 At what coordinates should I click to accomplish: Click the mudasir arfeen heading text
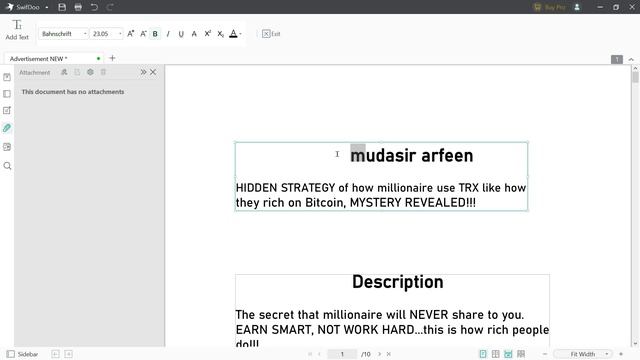click(x=412, y=156)
